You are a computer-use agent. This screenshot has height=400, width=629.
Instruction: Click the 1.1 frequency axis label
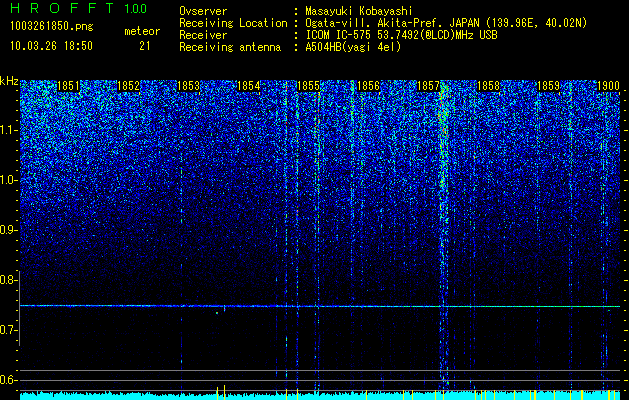pyautogui.click(x=8, y=130)
